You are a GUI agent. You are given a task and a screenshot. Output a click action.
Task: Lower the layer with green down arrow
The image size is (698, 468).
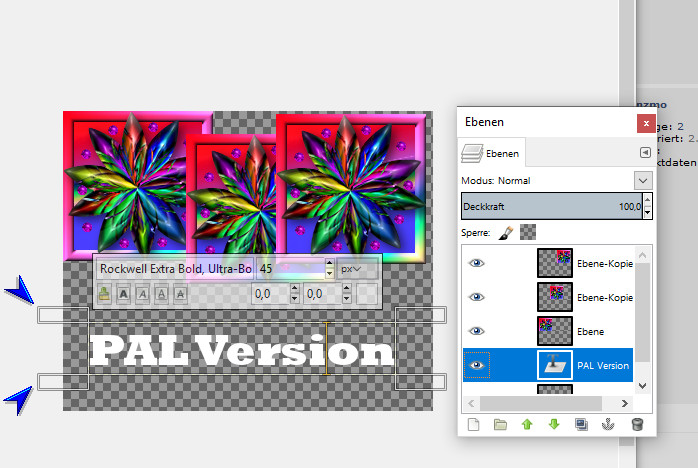[x=554, y=424]
